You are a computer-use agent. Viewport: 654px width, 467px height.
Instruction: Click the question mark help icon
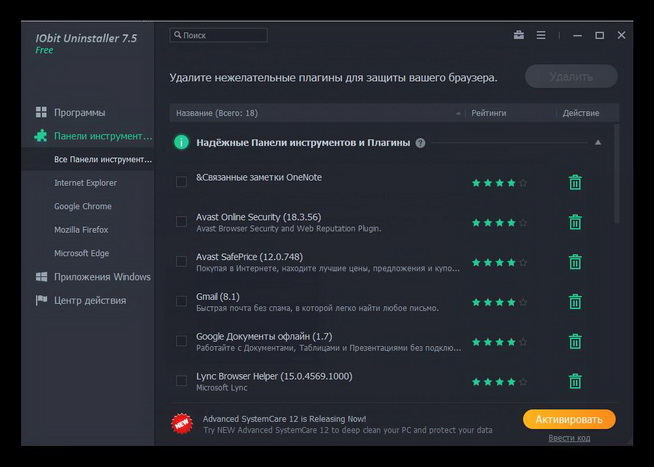pos(420,143)
